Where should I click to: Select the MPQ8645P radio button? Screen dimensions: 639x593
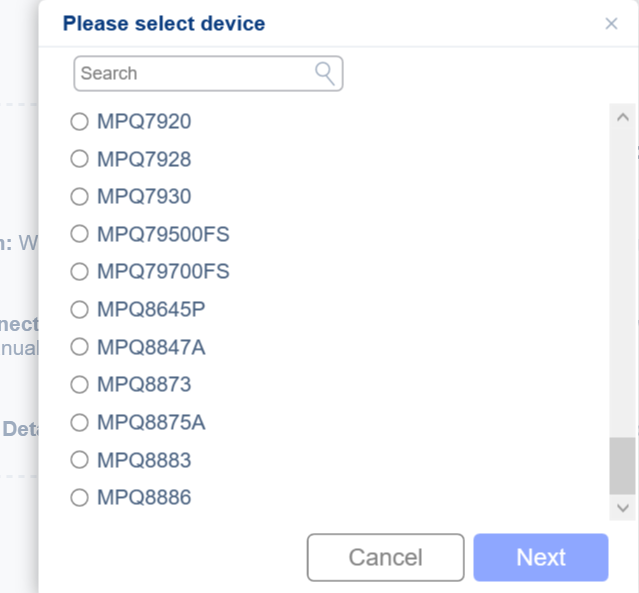[79, 309]
